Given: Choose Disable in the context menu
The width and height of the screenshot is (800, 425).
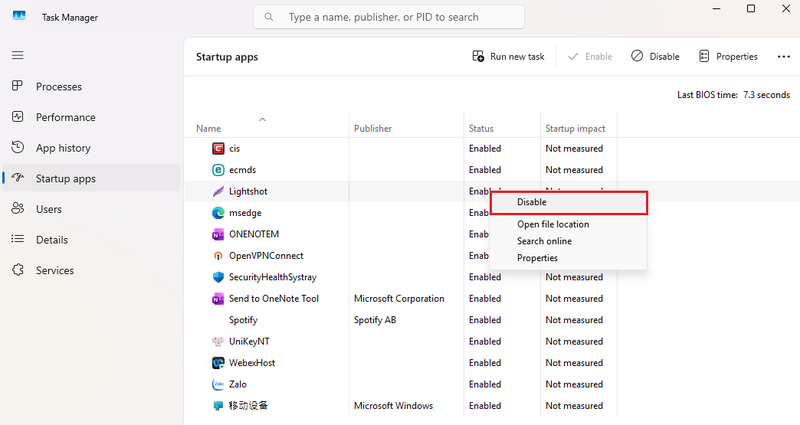Looking at the screenshot, I should (569, 203).
